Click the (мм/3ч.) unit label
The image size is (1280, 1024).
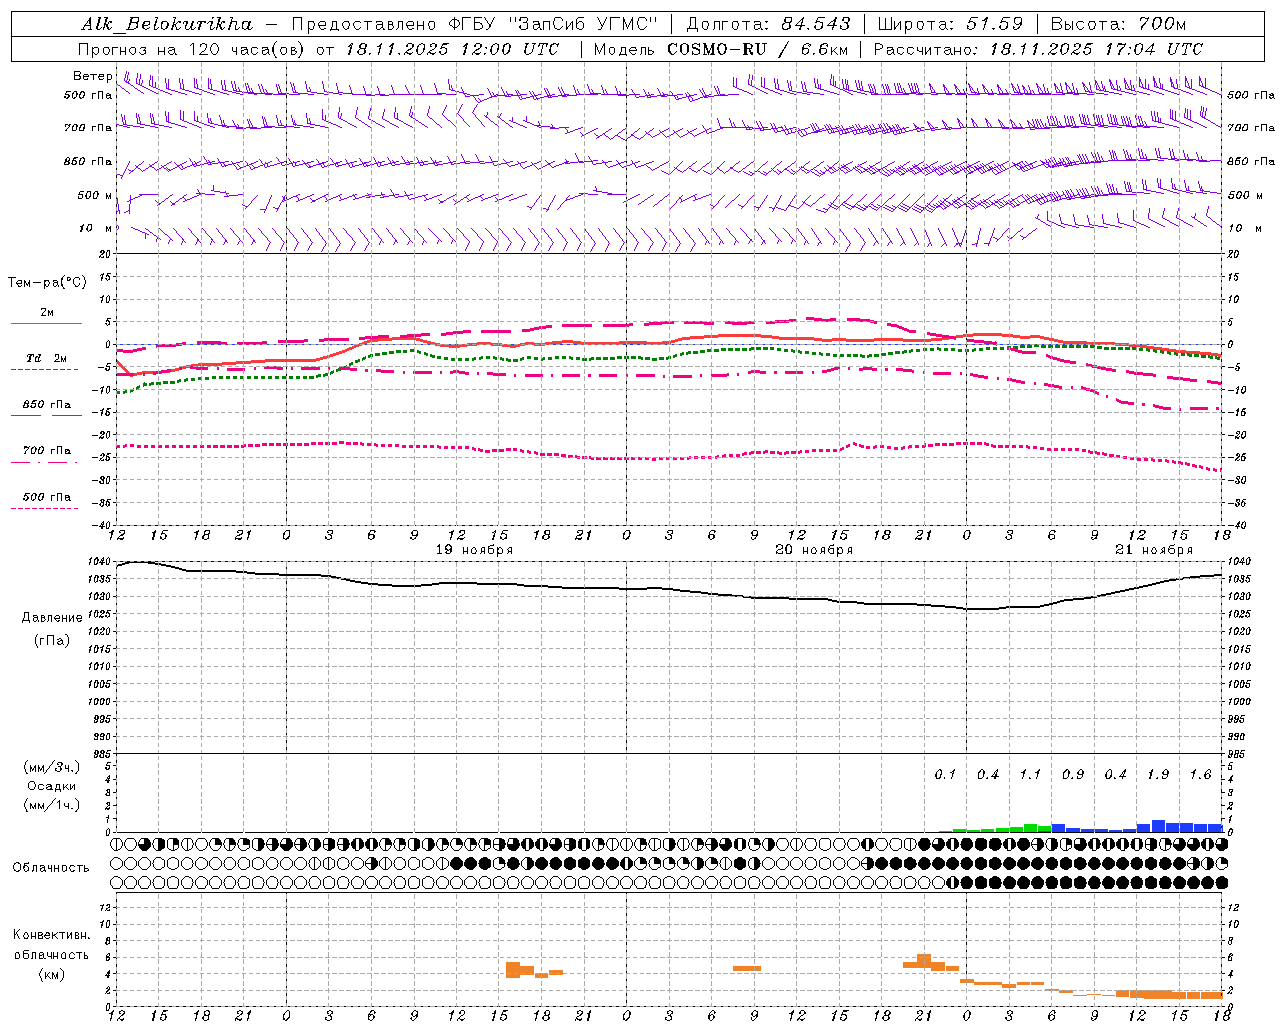(x=51, y=767)
